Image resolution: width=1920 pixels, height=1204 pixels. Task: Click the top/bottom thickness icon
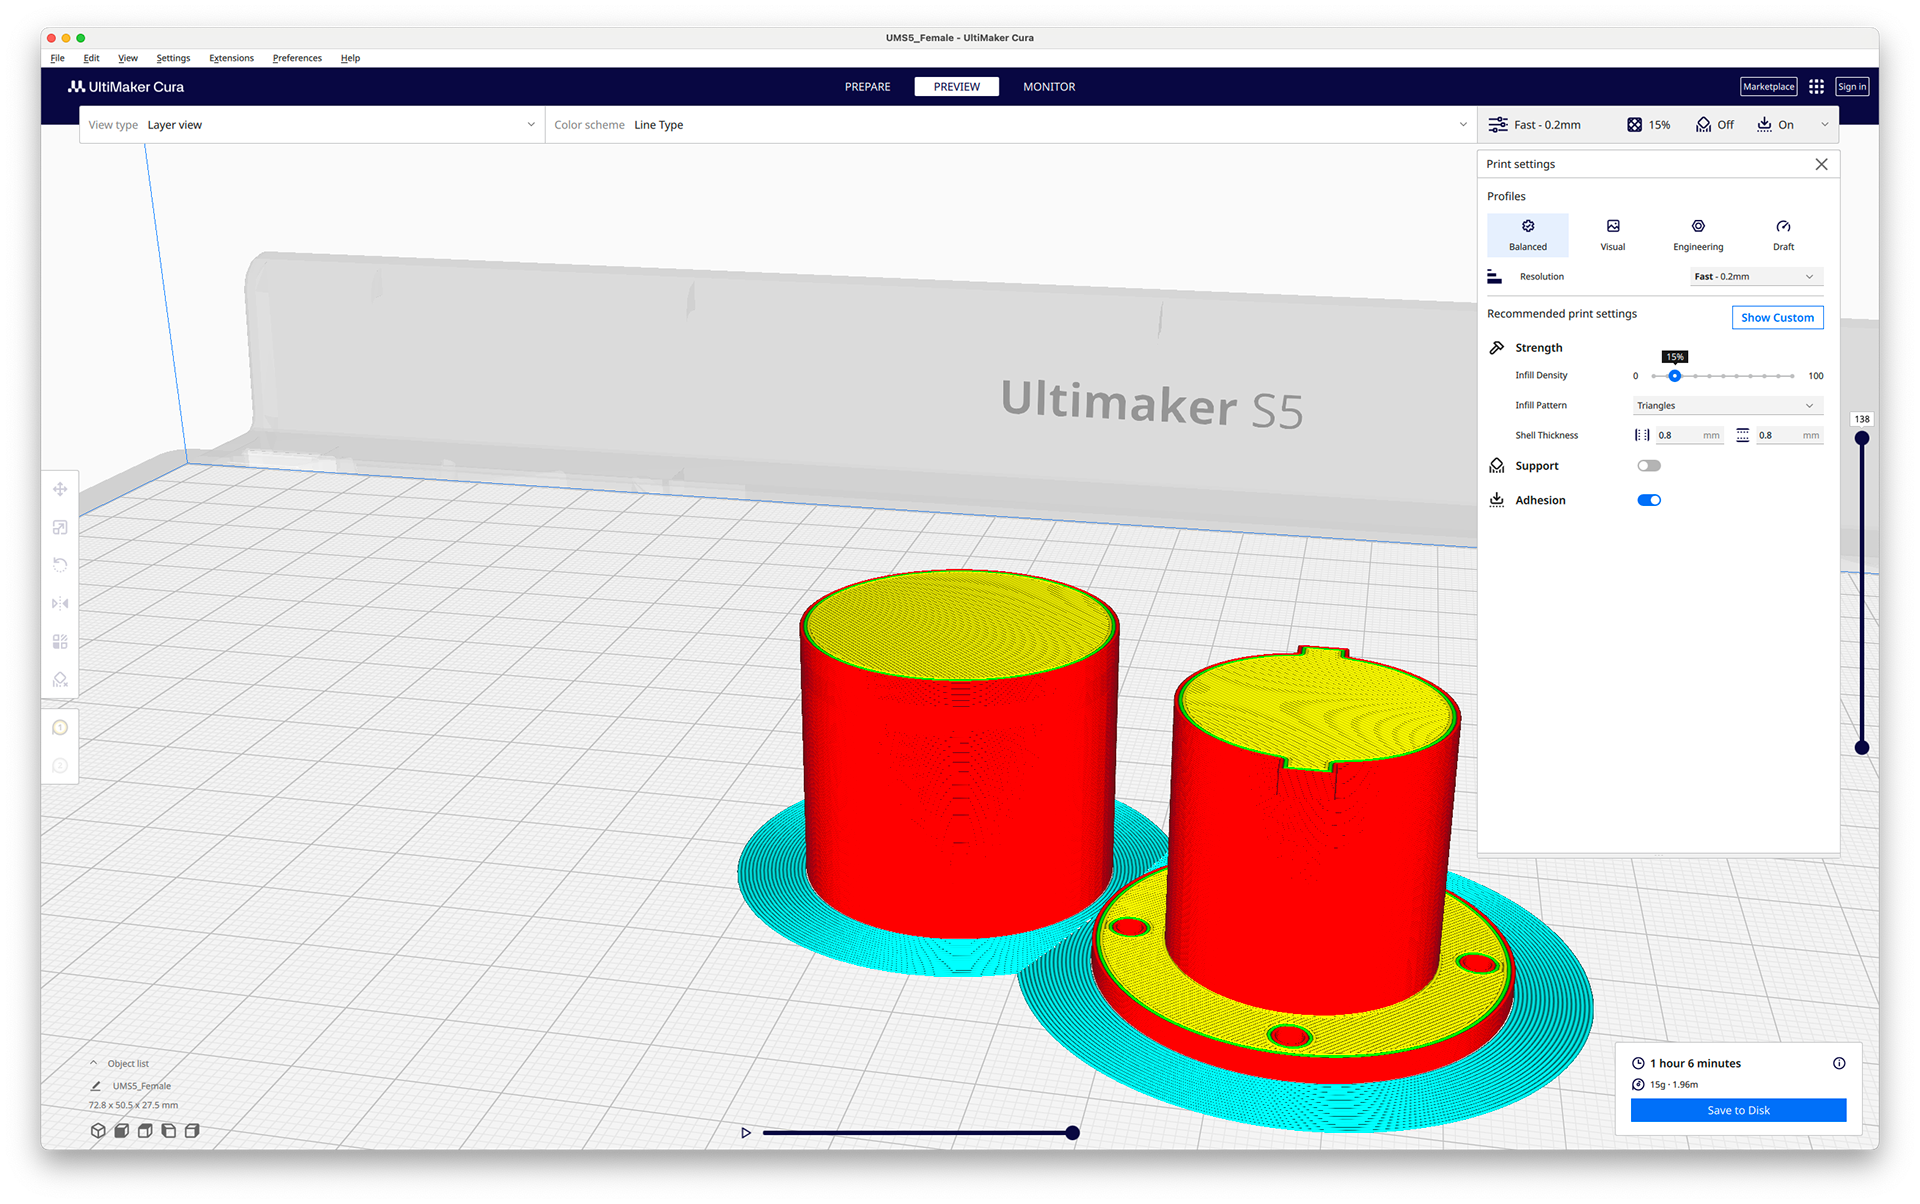1742,435
